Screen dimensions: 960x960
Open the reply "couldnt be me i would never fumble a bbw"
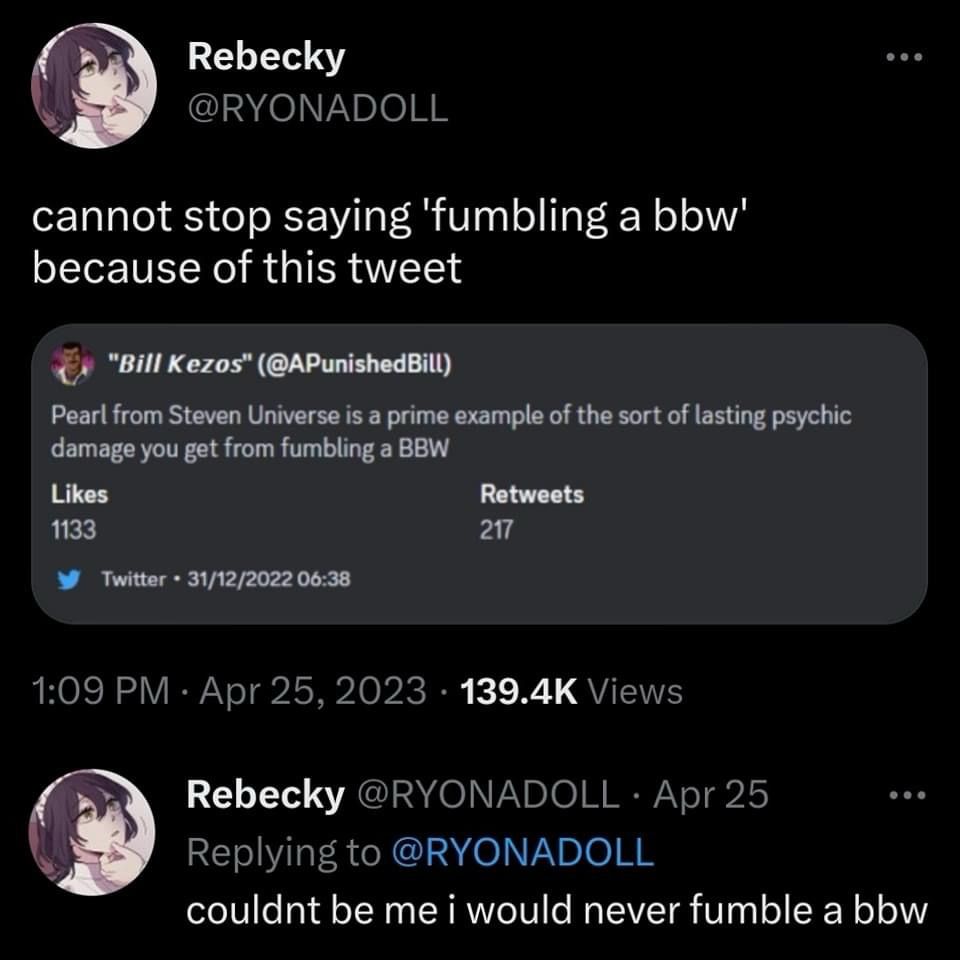pyautogui.click(x=558, y=912)
